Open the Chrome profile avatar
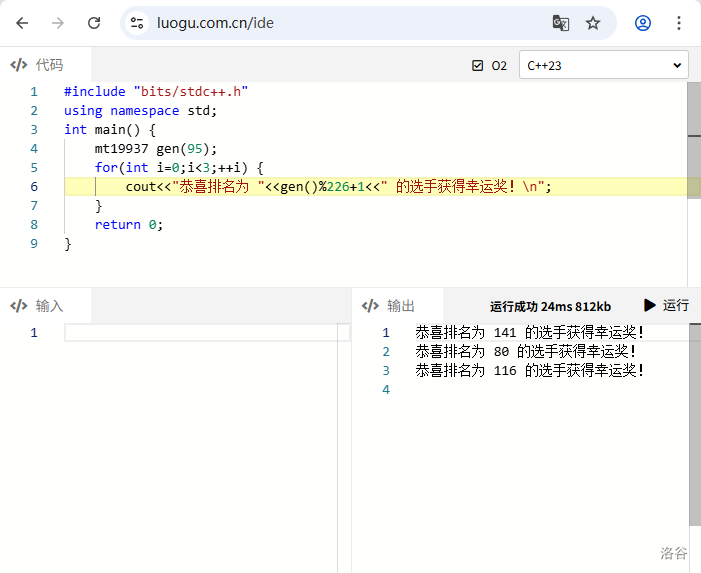This screenshot has width=701, height=573. pyautogui.click(x=643, y=23)
